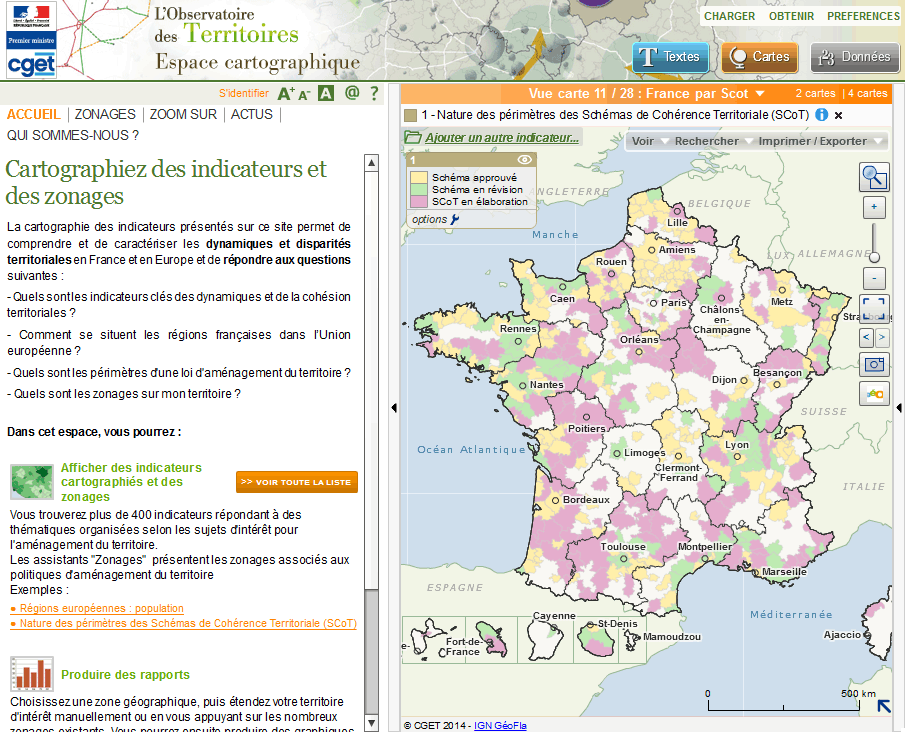This screenshot has height=732, width=905.
Task: Click the cget logo
Action: click(31, 65)
